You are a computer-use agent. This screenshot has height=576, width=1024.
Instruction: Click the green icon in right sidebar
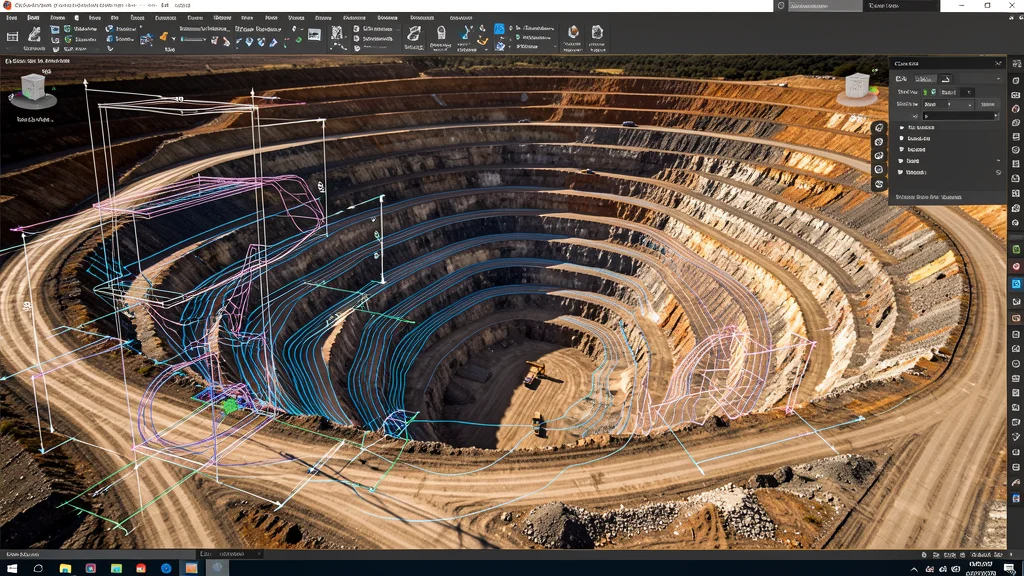(1016, 249)
